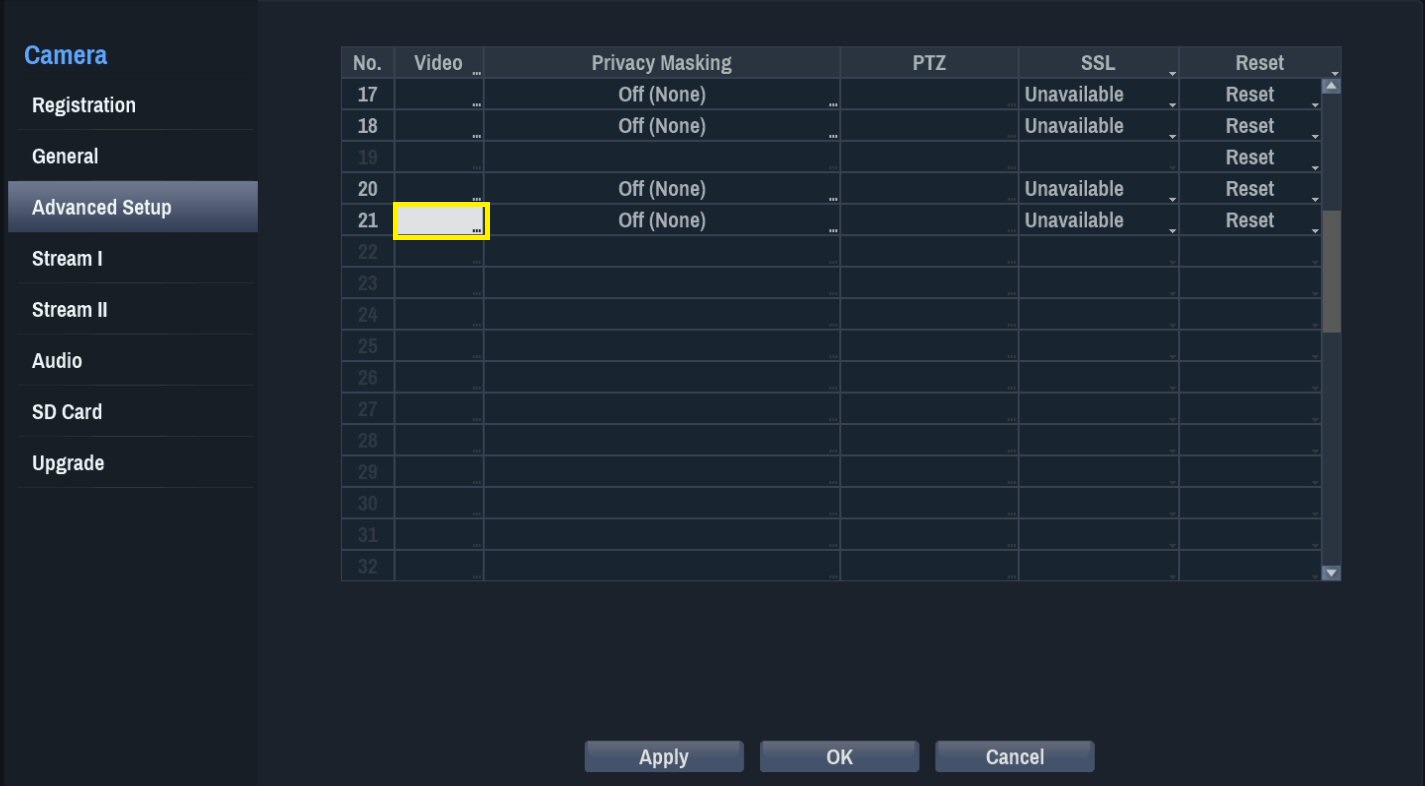
Task: Confirm with the OK button
Action: coord(839,757)
